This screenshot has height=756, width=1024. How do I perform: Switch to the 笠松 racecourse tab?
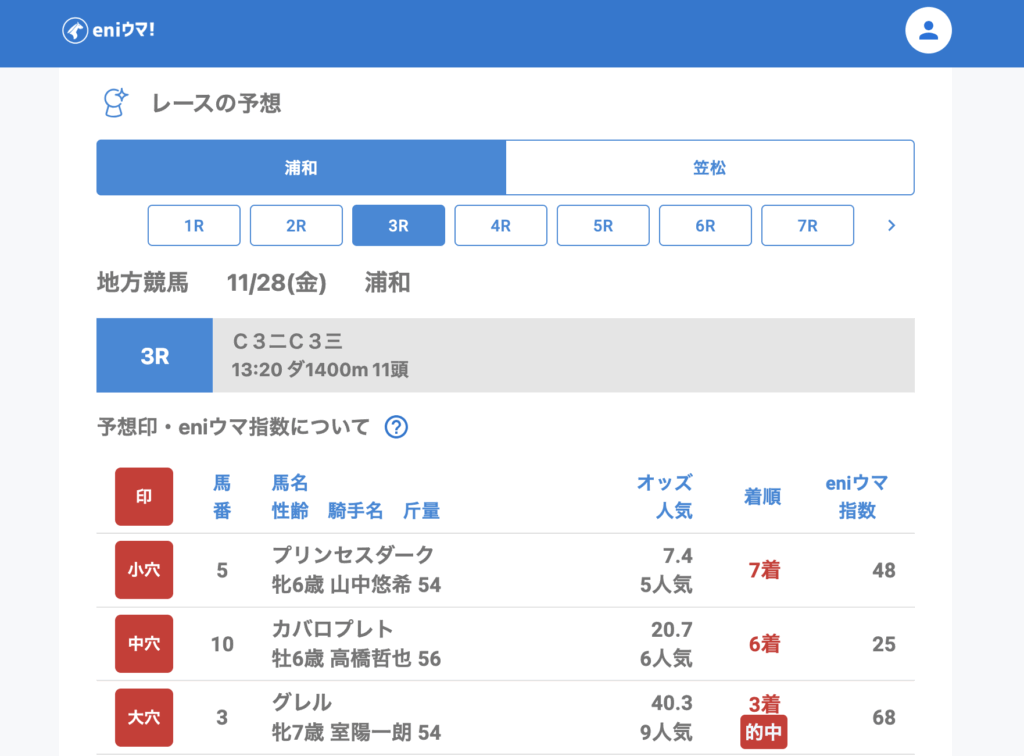710,168
